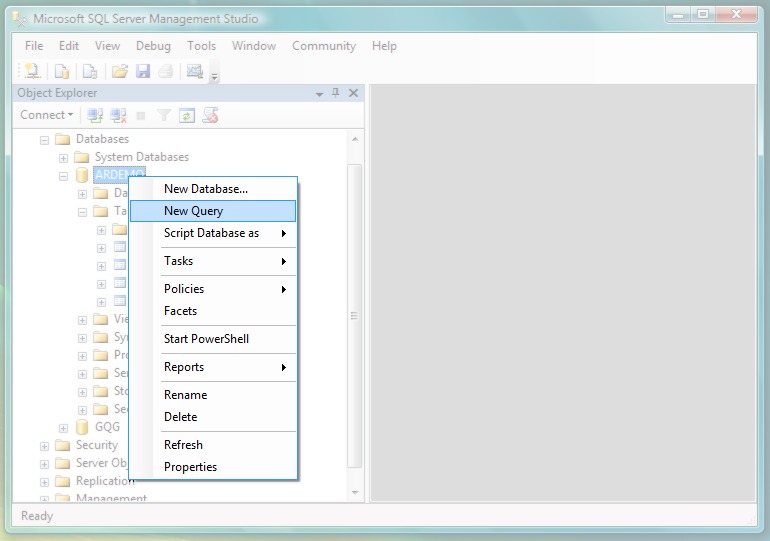Expand the Replication node
The image size is (770, 541).
point(44,482)
